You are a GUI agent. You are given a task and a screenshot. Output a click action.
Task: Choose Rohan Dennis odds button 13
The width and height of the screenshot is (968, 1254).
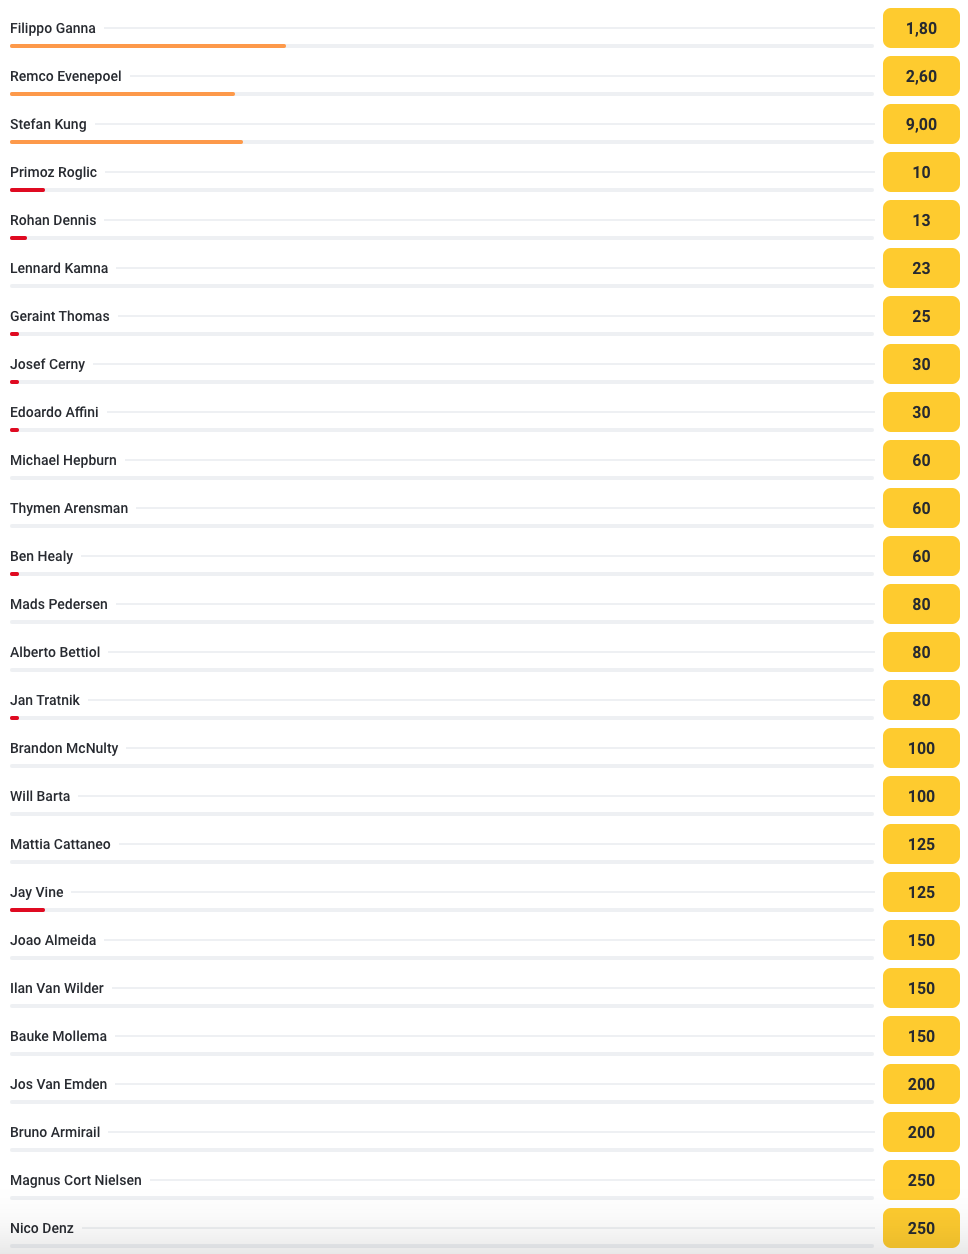(x=921, y=220)
